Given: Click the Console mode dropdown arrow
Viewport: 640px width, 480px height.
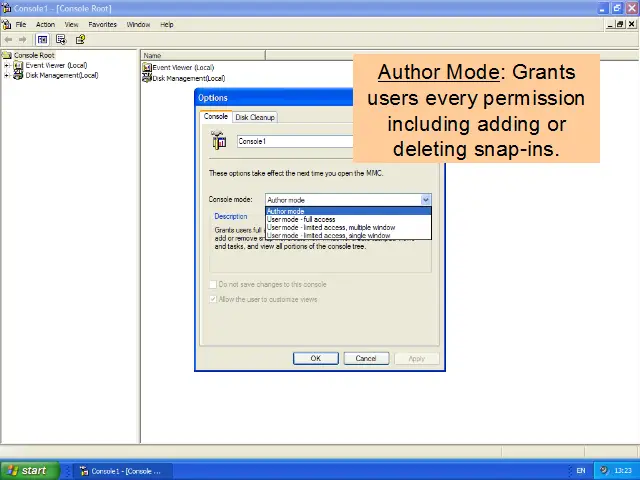Looking at the screenshot, I should (426, 200).
